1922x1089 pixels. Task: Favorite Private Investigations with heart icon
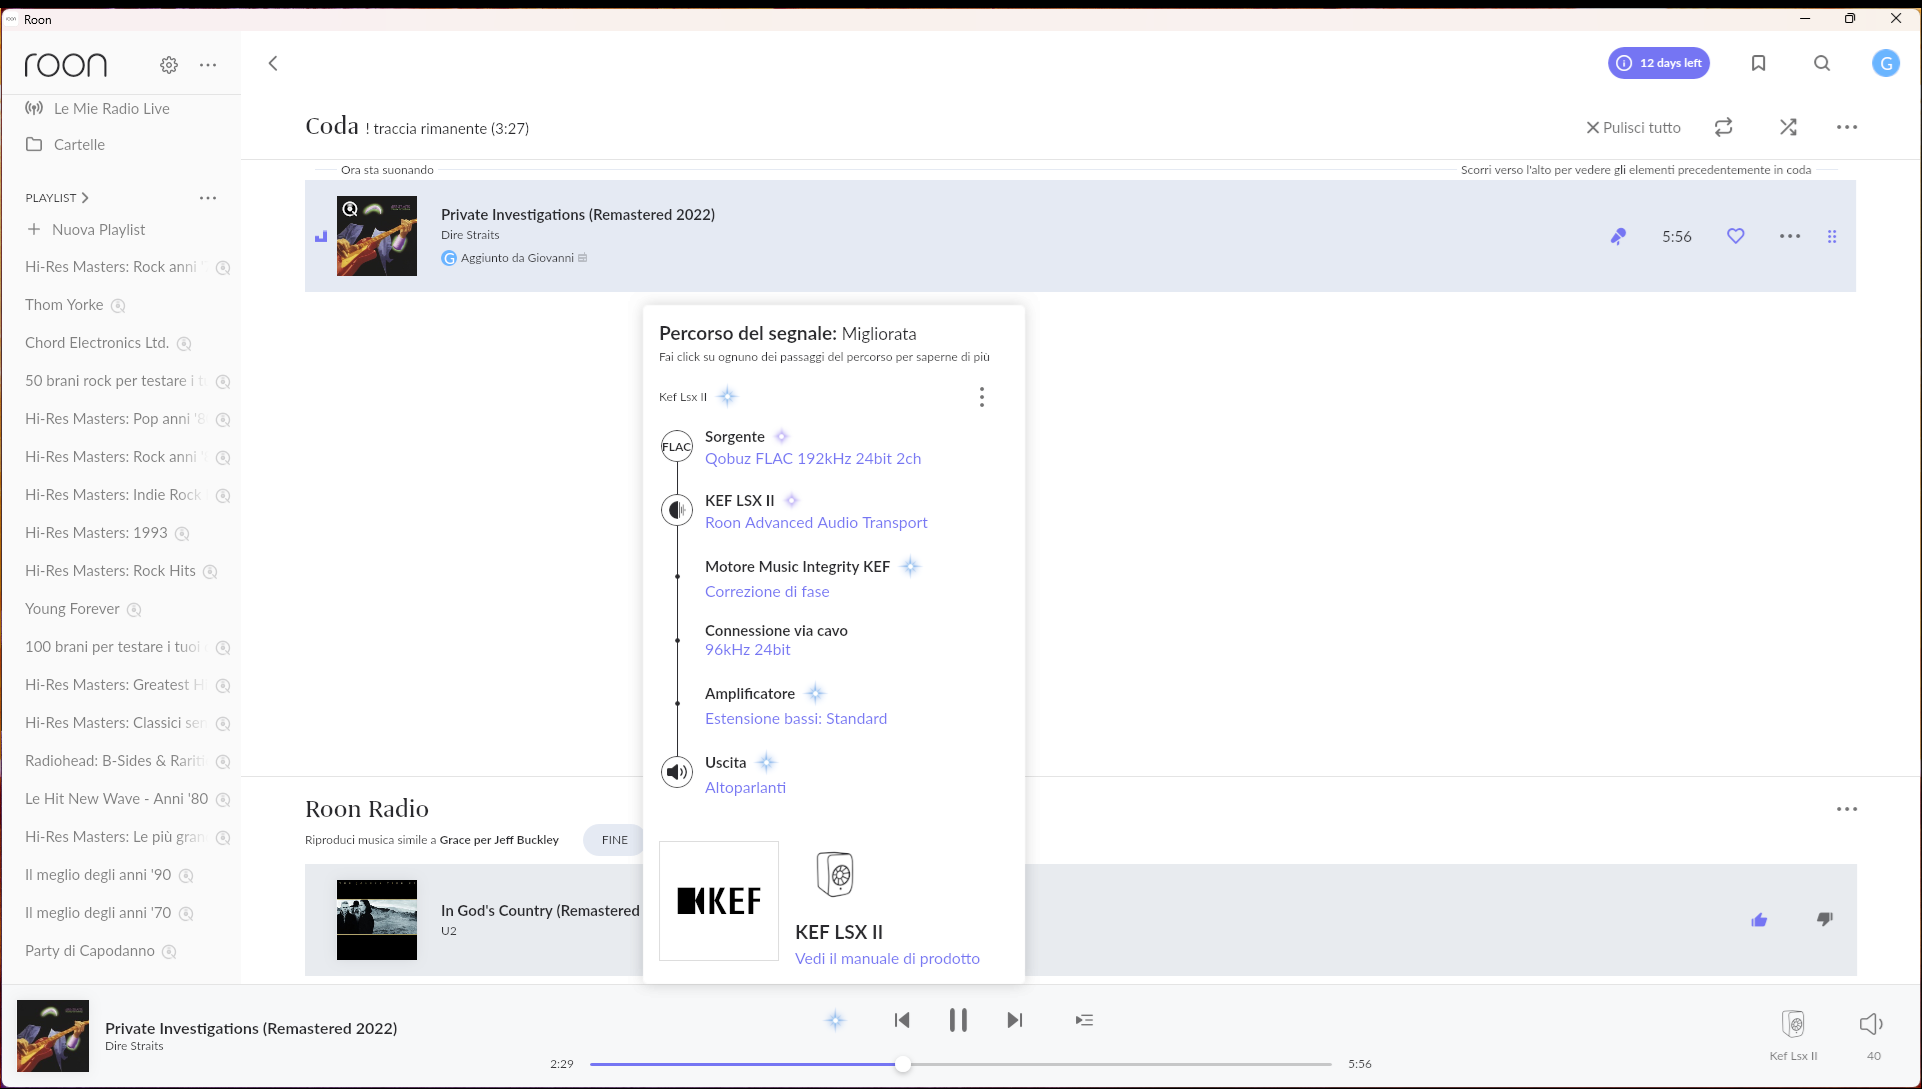pyautogui.click(x=1736, y=236)
